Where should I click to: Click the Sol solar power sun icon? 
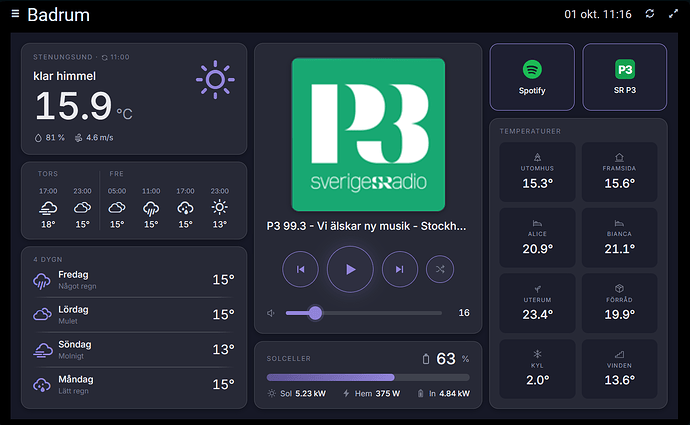point(272,393)
